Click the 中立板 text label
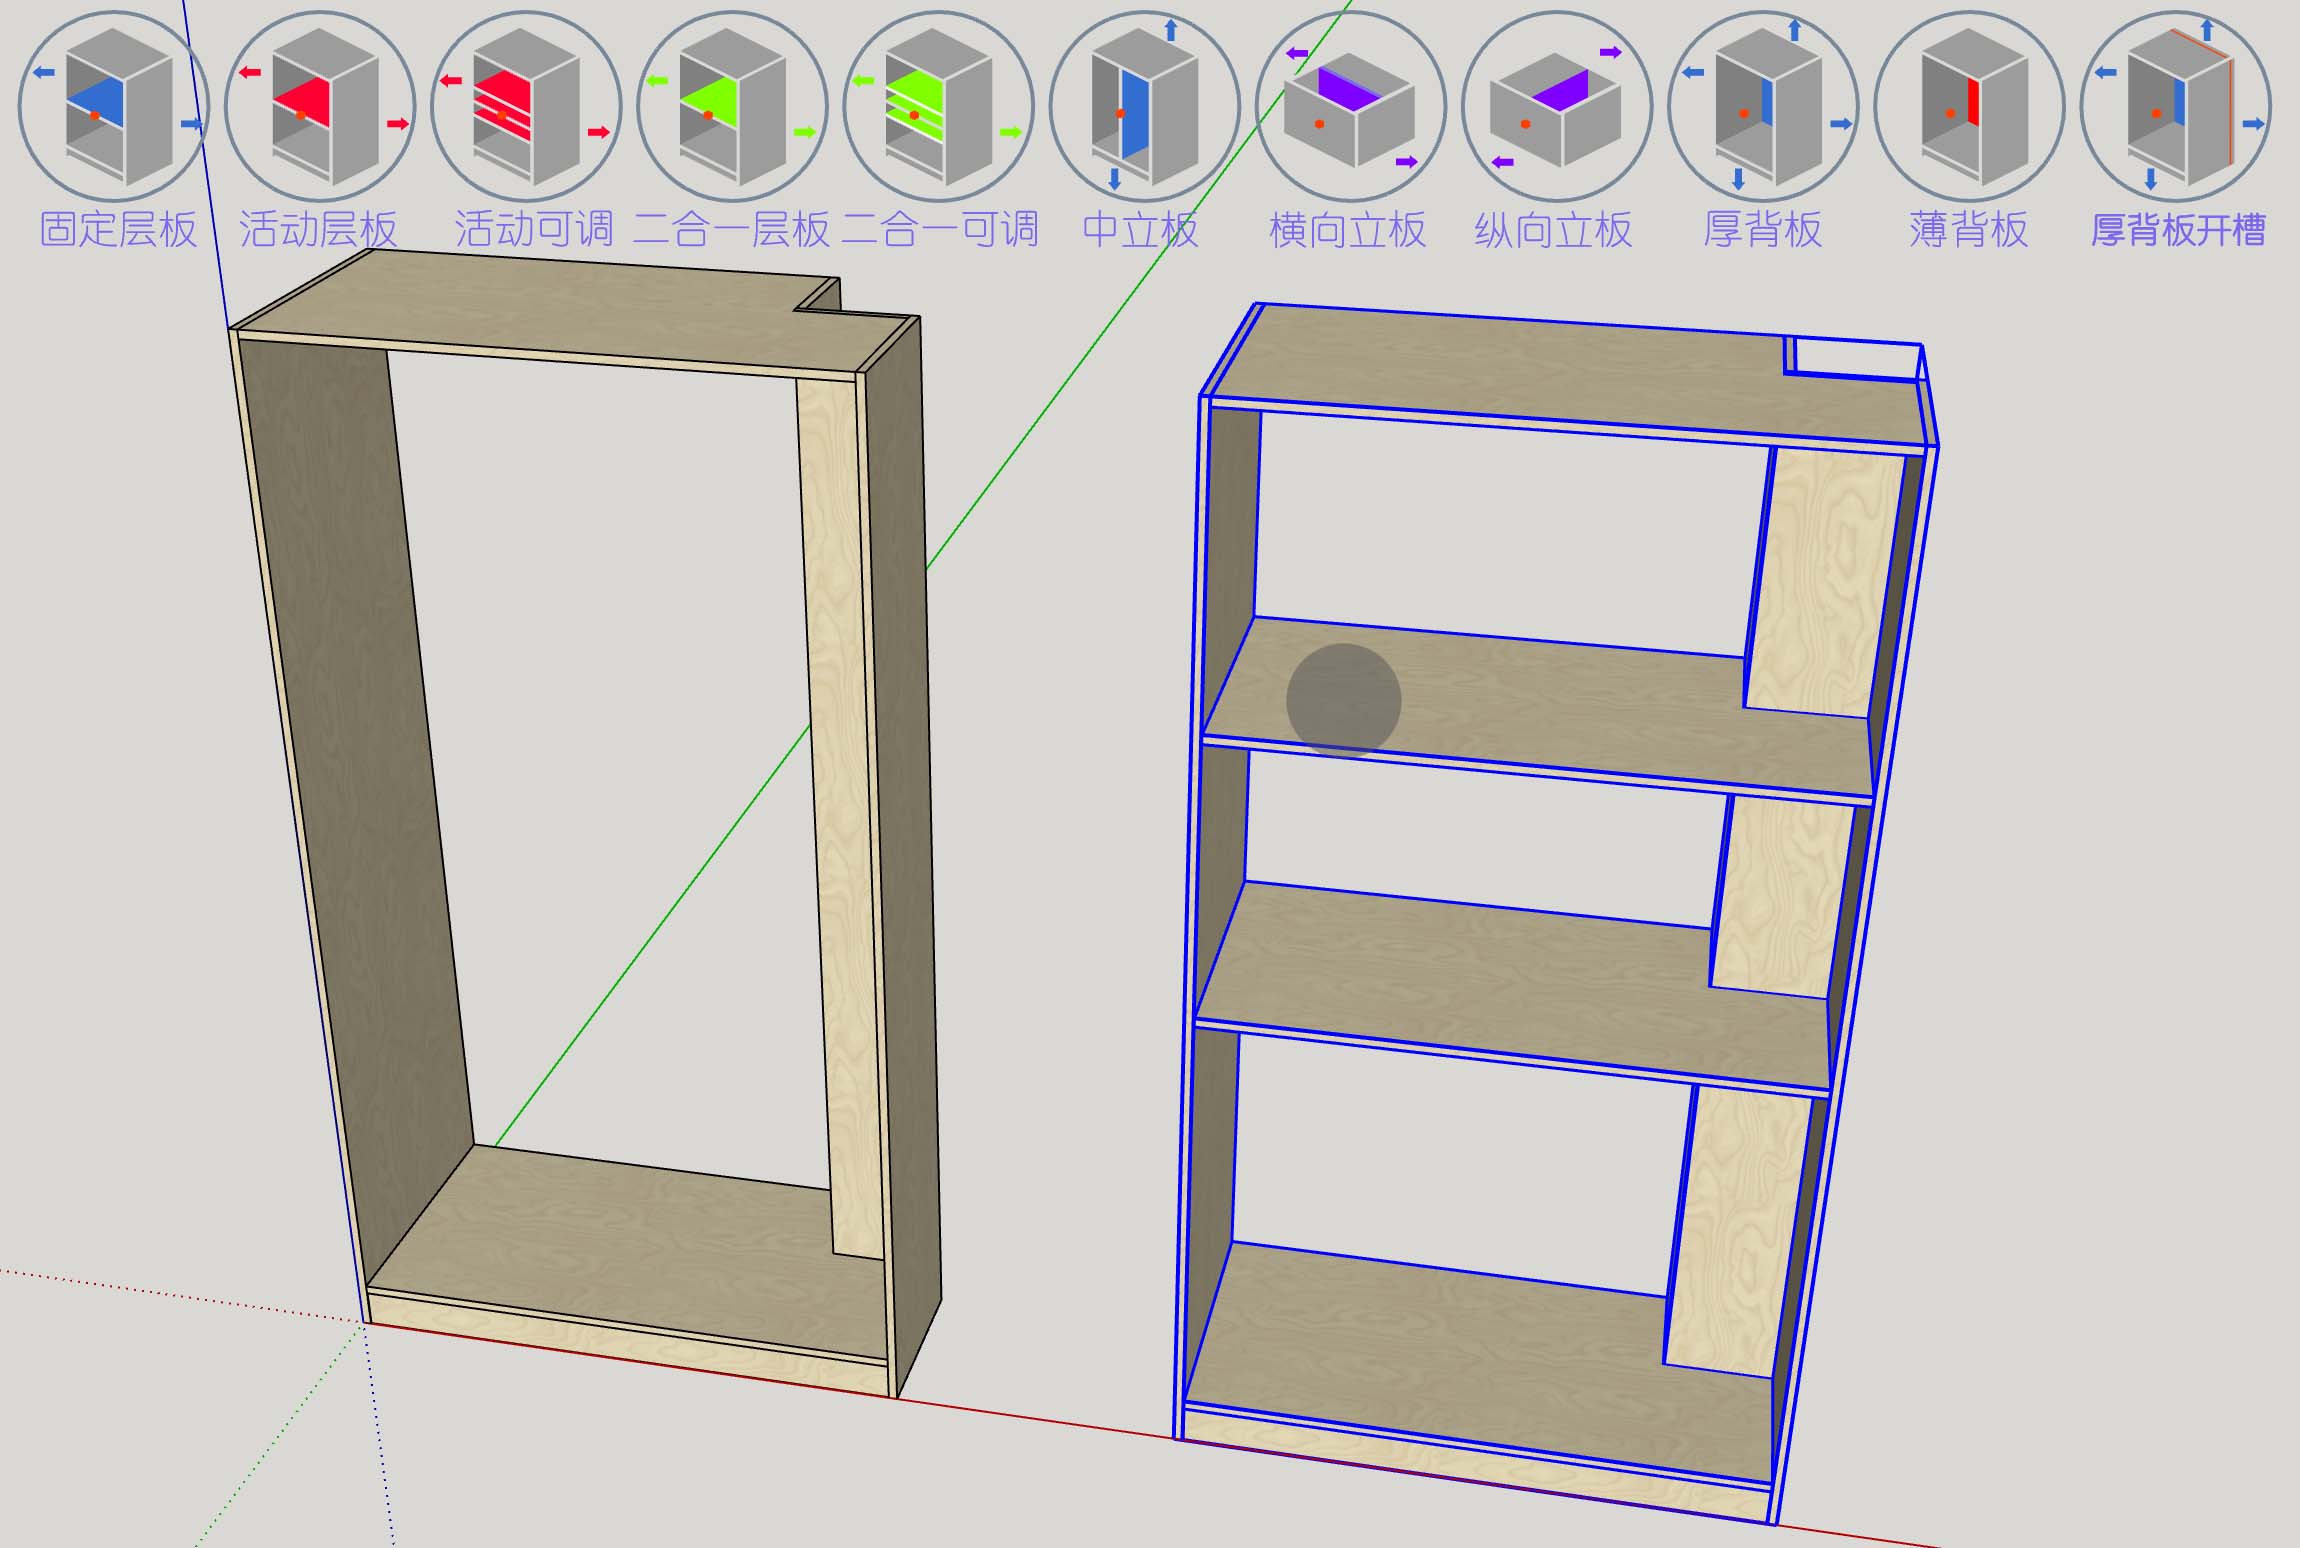The image size is (2300, 1548). coord(1140,230)
